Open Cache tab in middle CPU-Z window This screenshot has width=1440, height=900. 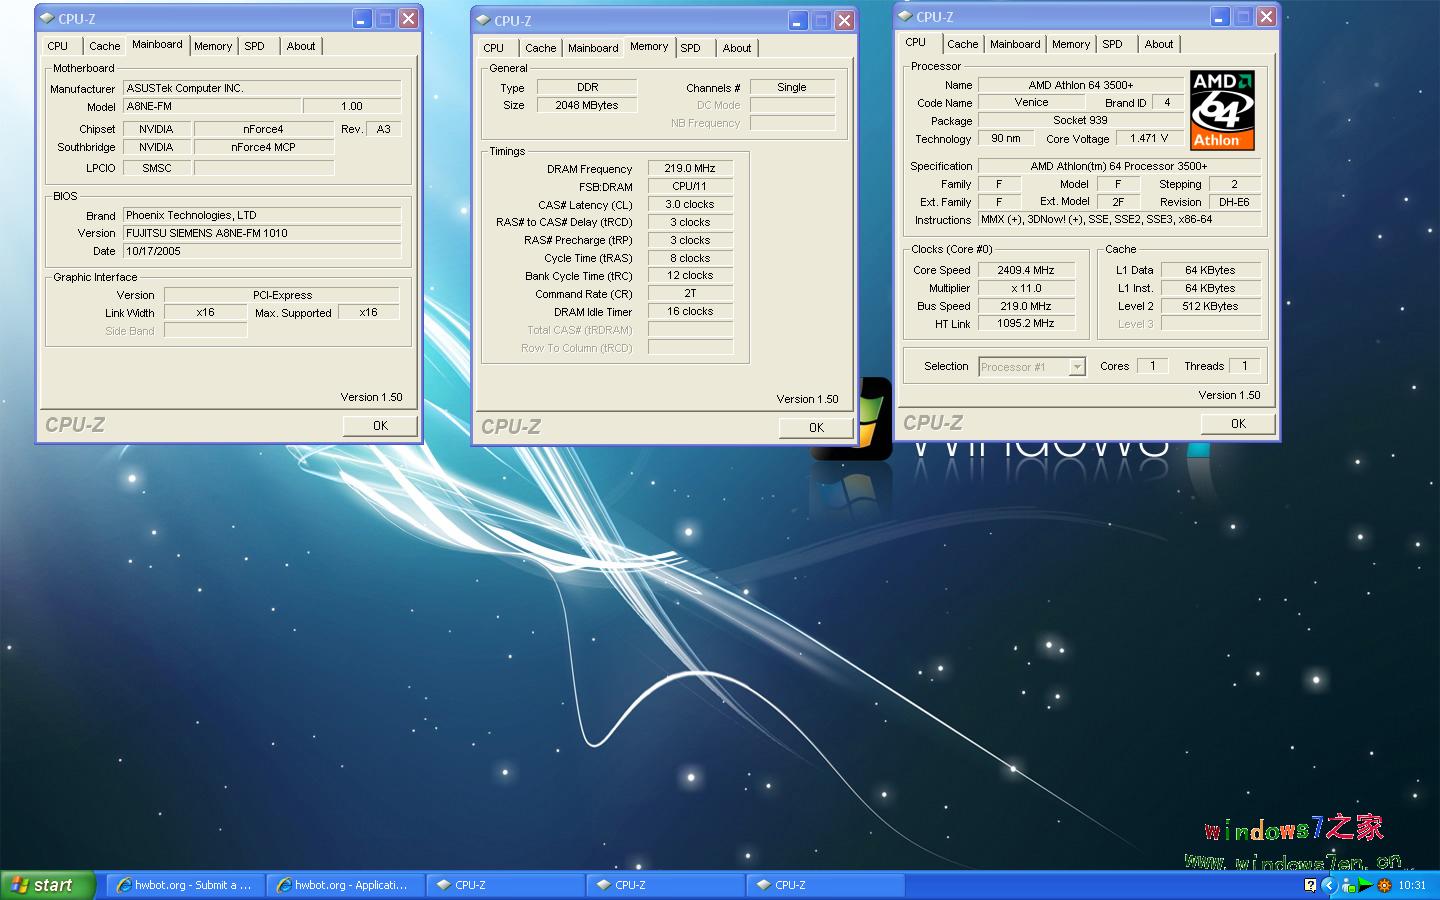[x=541, y=48]
